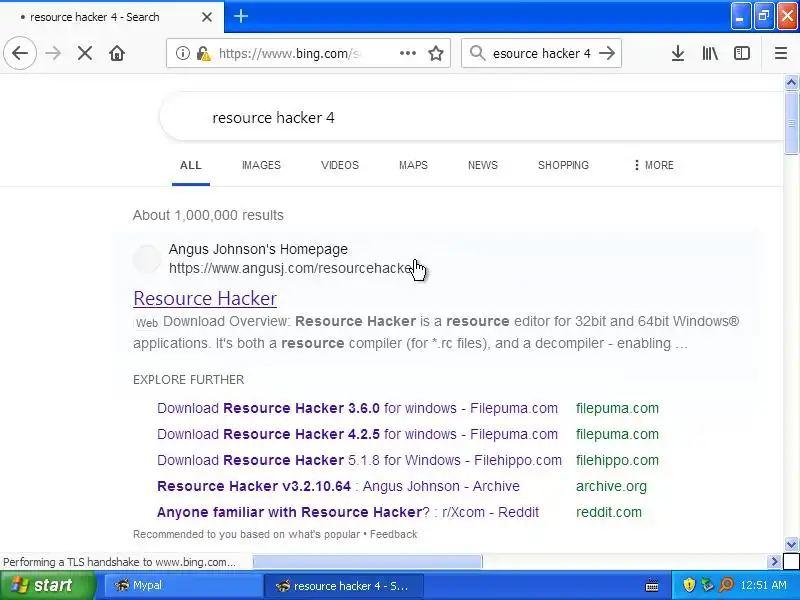This screenshot has width=800, height=600.
Task: Expand the MORE search categories menu
Action: pyautogui.click(x=654, y=165)
